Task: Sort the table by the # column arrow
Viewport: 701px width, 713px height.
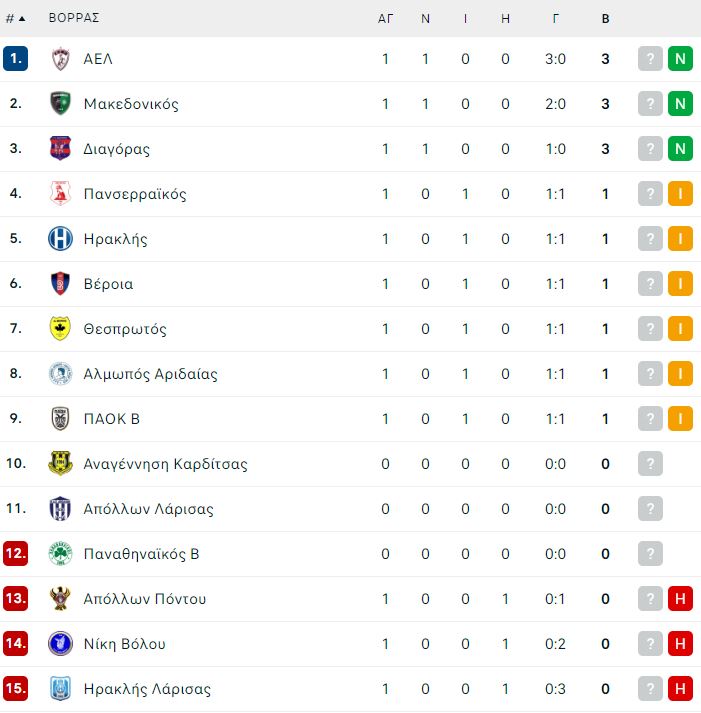Action: [15, 19]
